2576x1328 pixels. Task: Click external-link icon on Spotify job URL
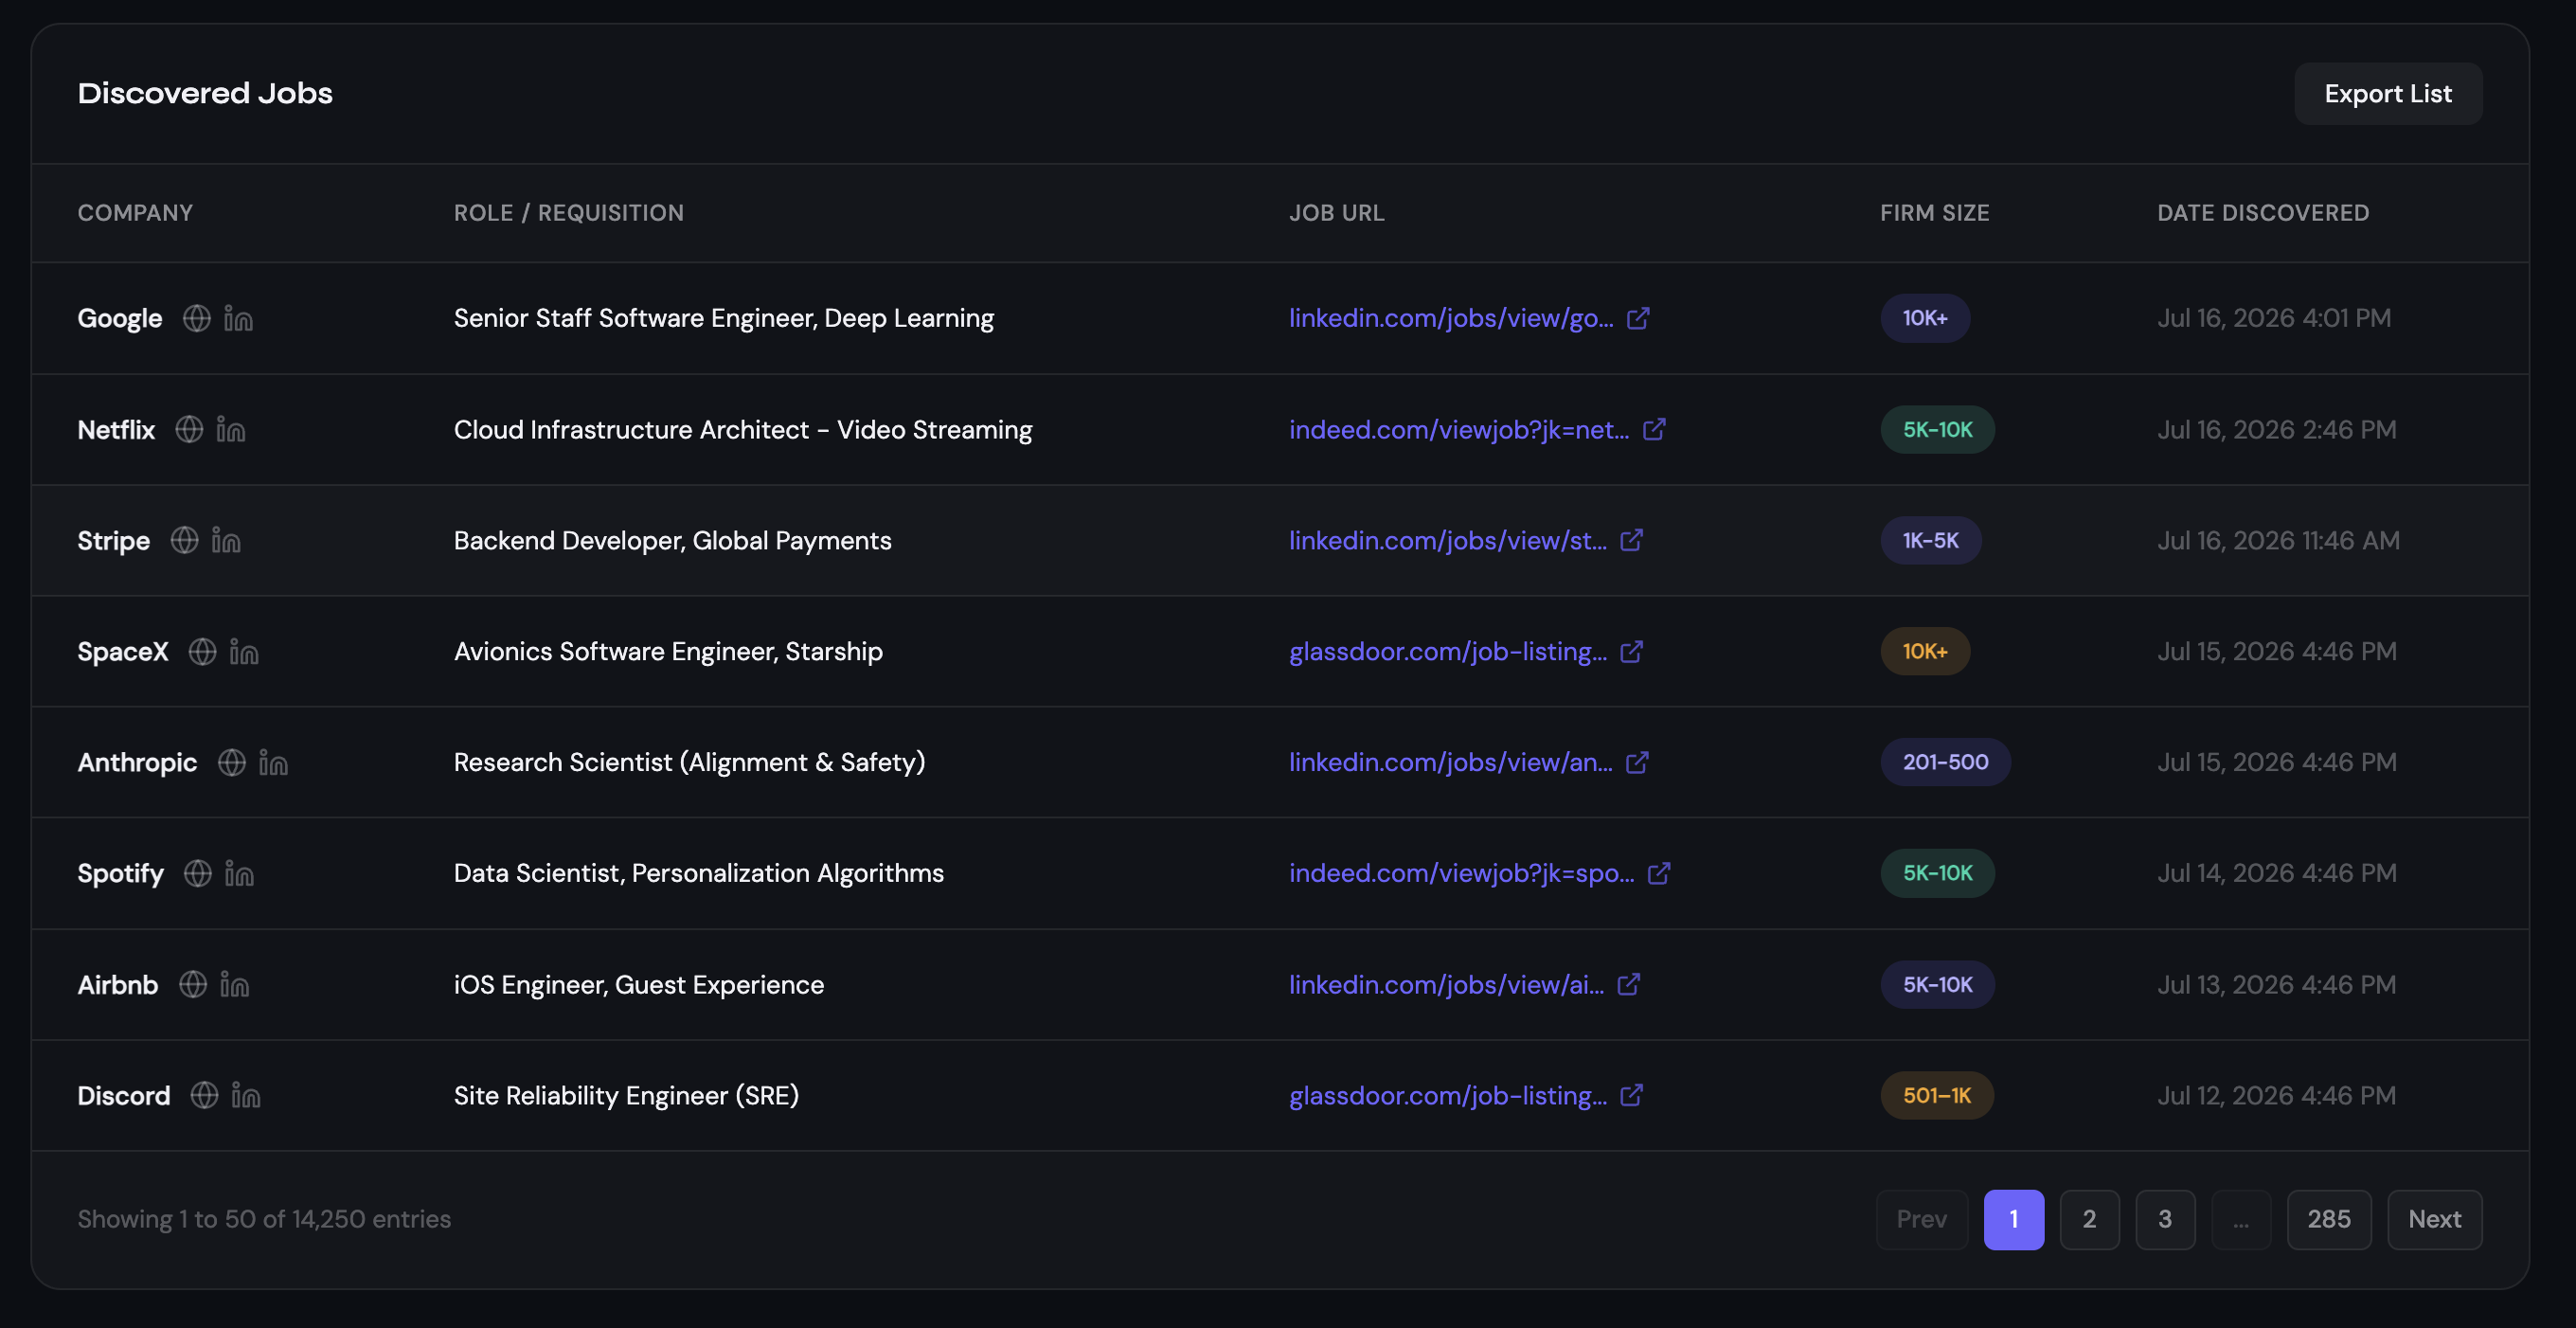[x=1659, y=873]
